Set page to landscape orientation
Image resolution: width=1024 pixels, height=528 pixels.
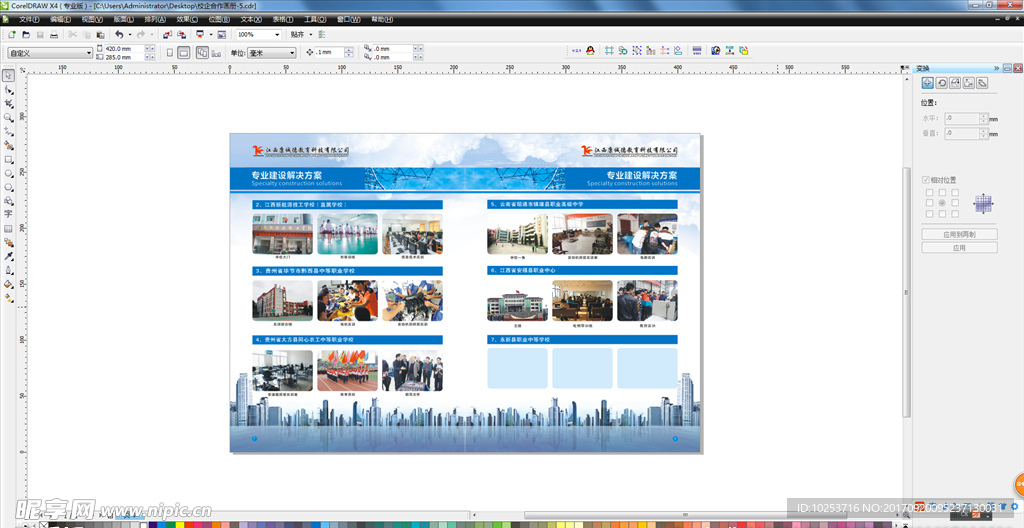pos(184,53)
